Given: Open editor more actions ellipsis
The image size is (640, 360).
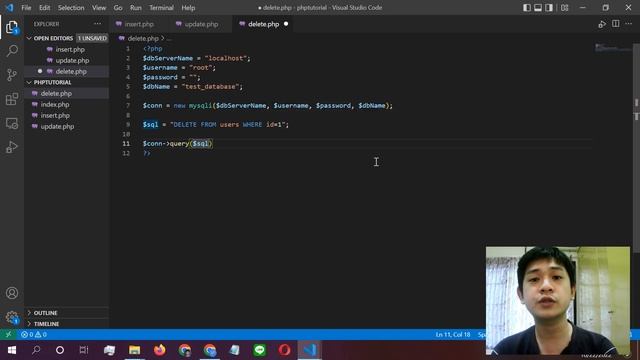Looking at the screenshot, I should pos(629,24).
